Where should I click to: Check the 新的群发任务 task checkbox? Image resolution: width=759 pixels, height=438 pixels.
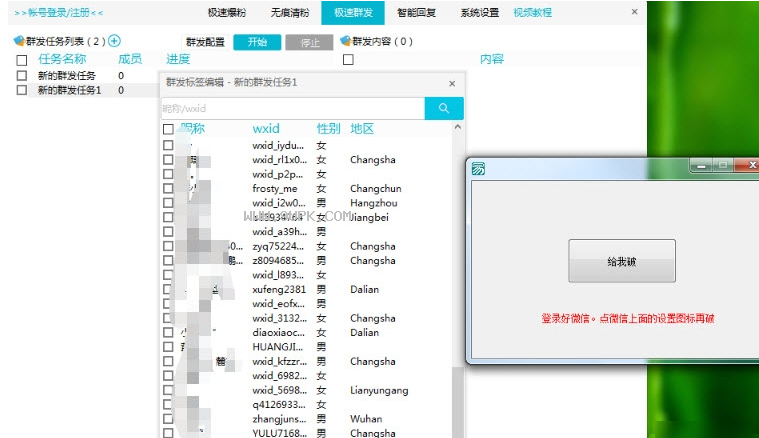coord(22,76)
